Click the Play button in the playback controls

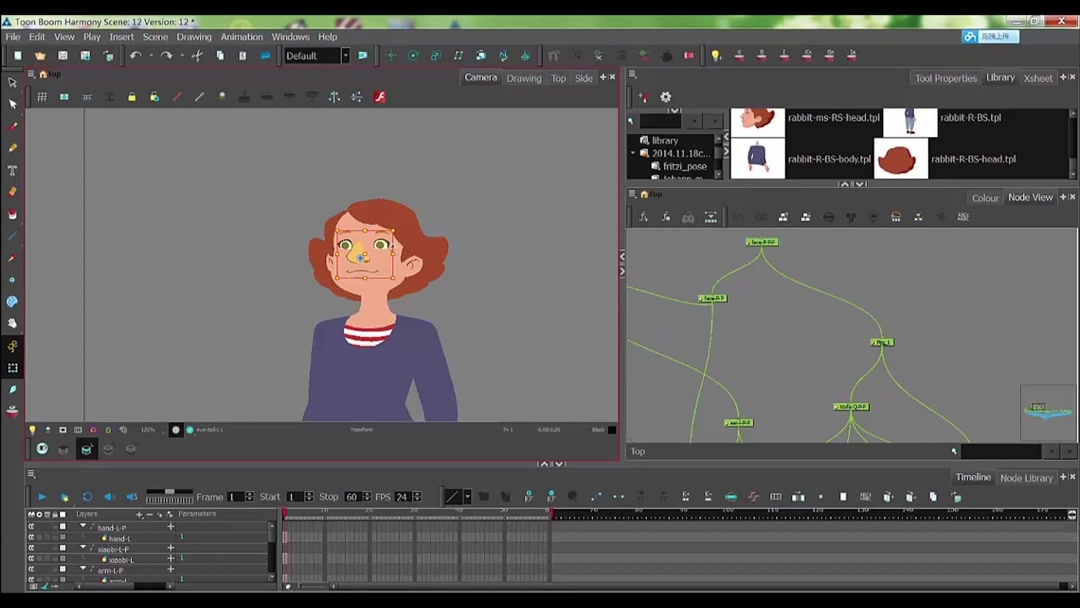click(x=42, y=496)
